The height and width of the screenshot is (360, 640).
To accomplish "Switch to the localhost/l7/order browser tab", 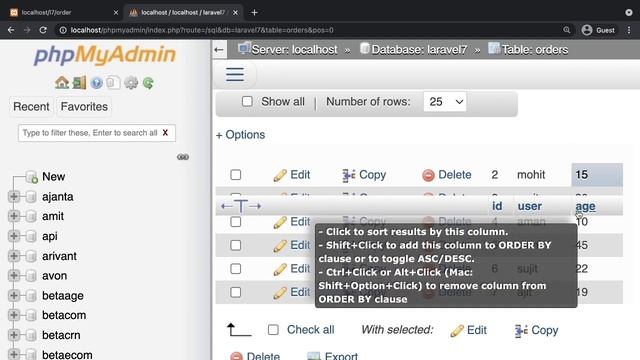I will 64,12.
